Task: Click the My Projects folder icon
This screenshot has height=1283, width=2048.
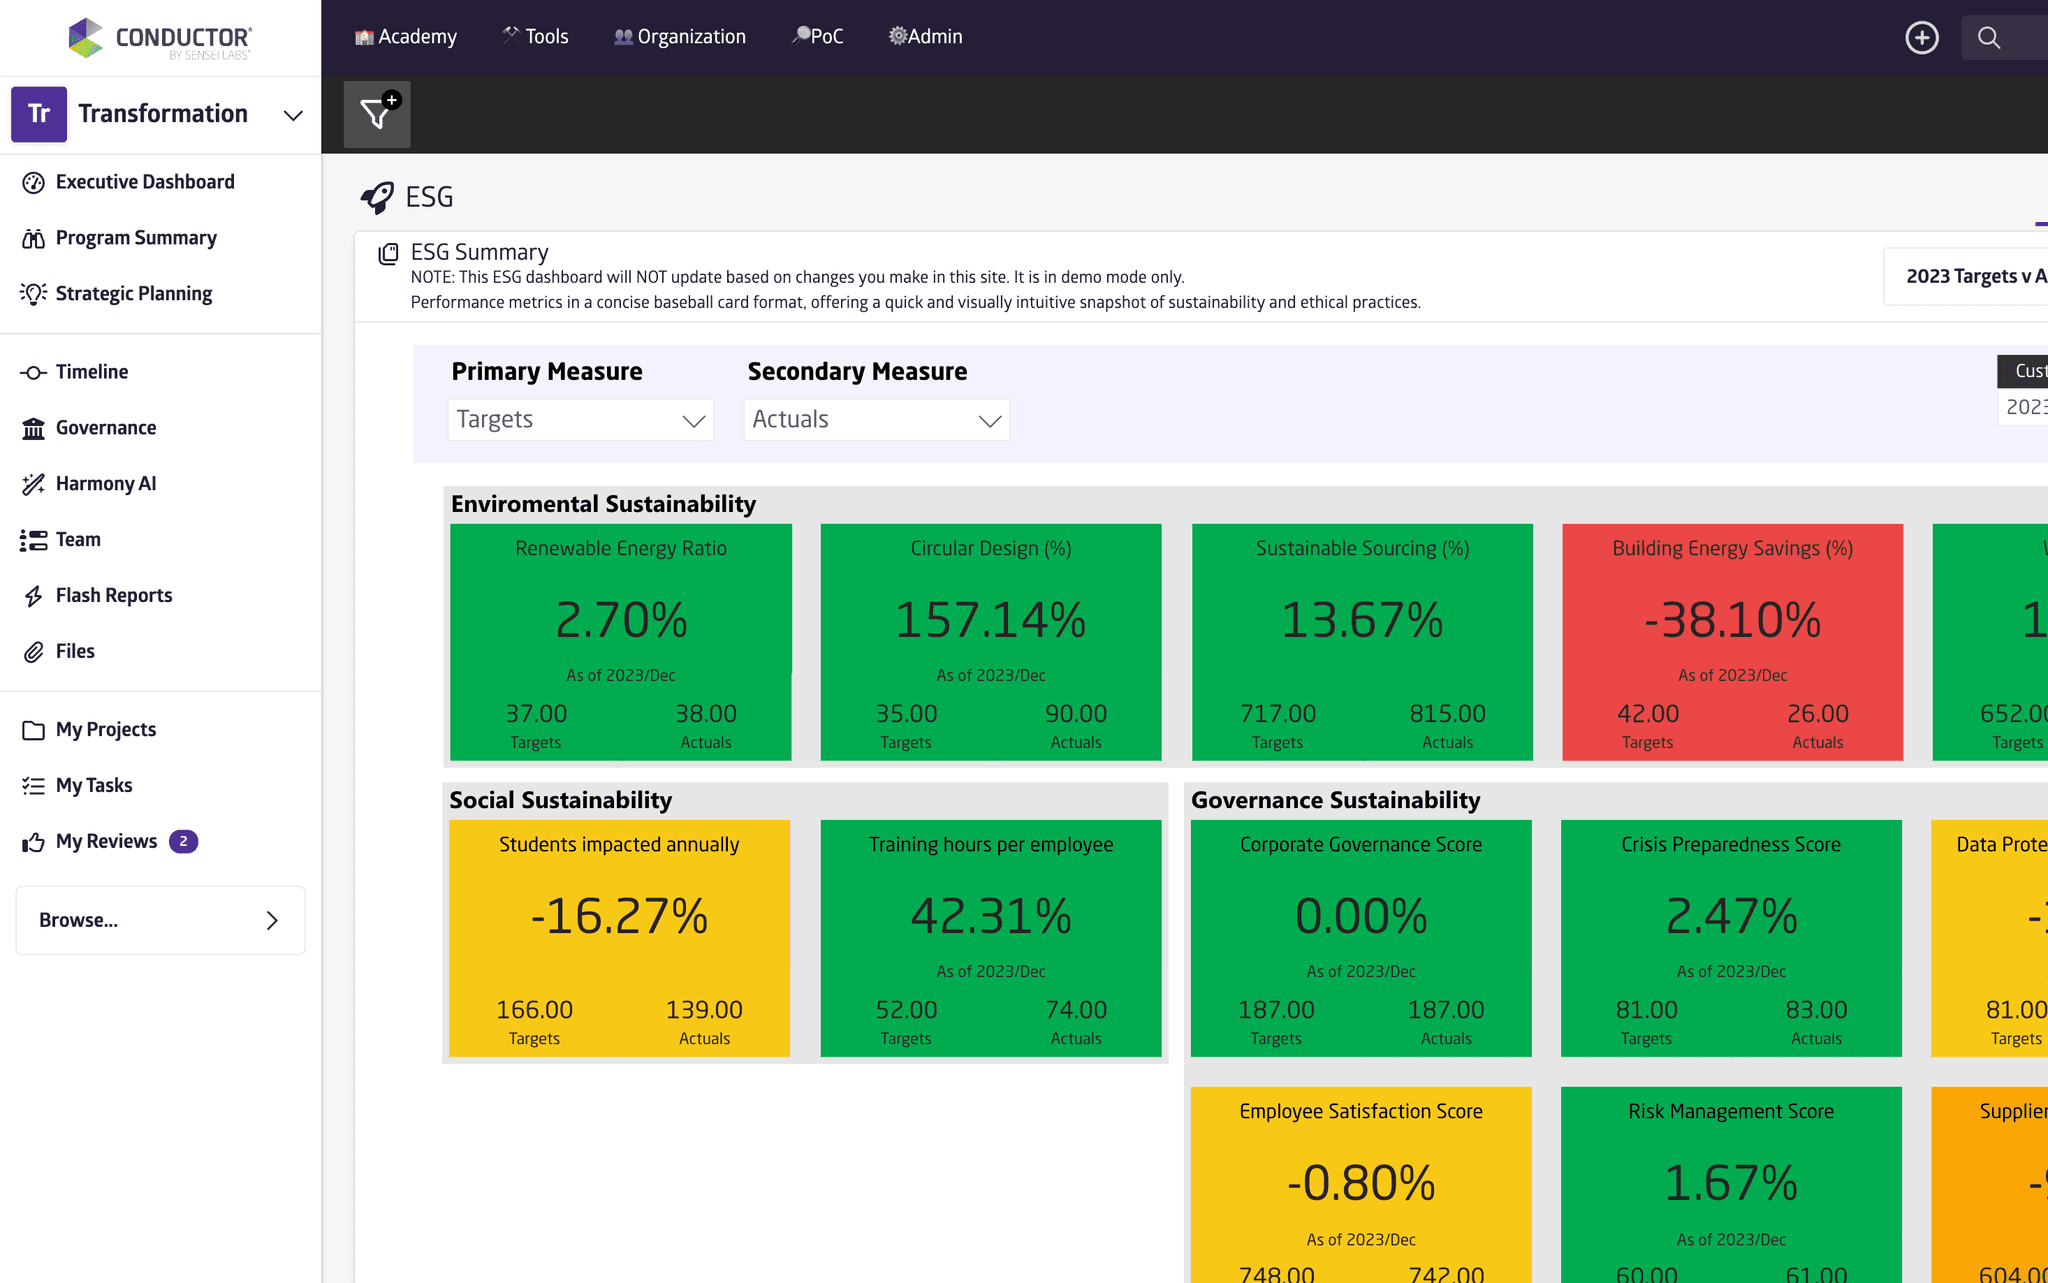Action: (33, 730)
